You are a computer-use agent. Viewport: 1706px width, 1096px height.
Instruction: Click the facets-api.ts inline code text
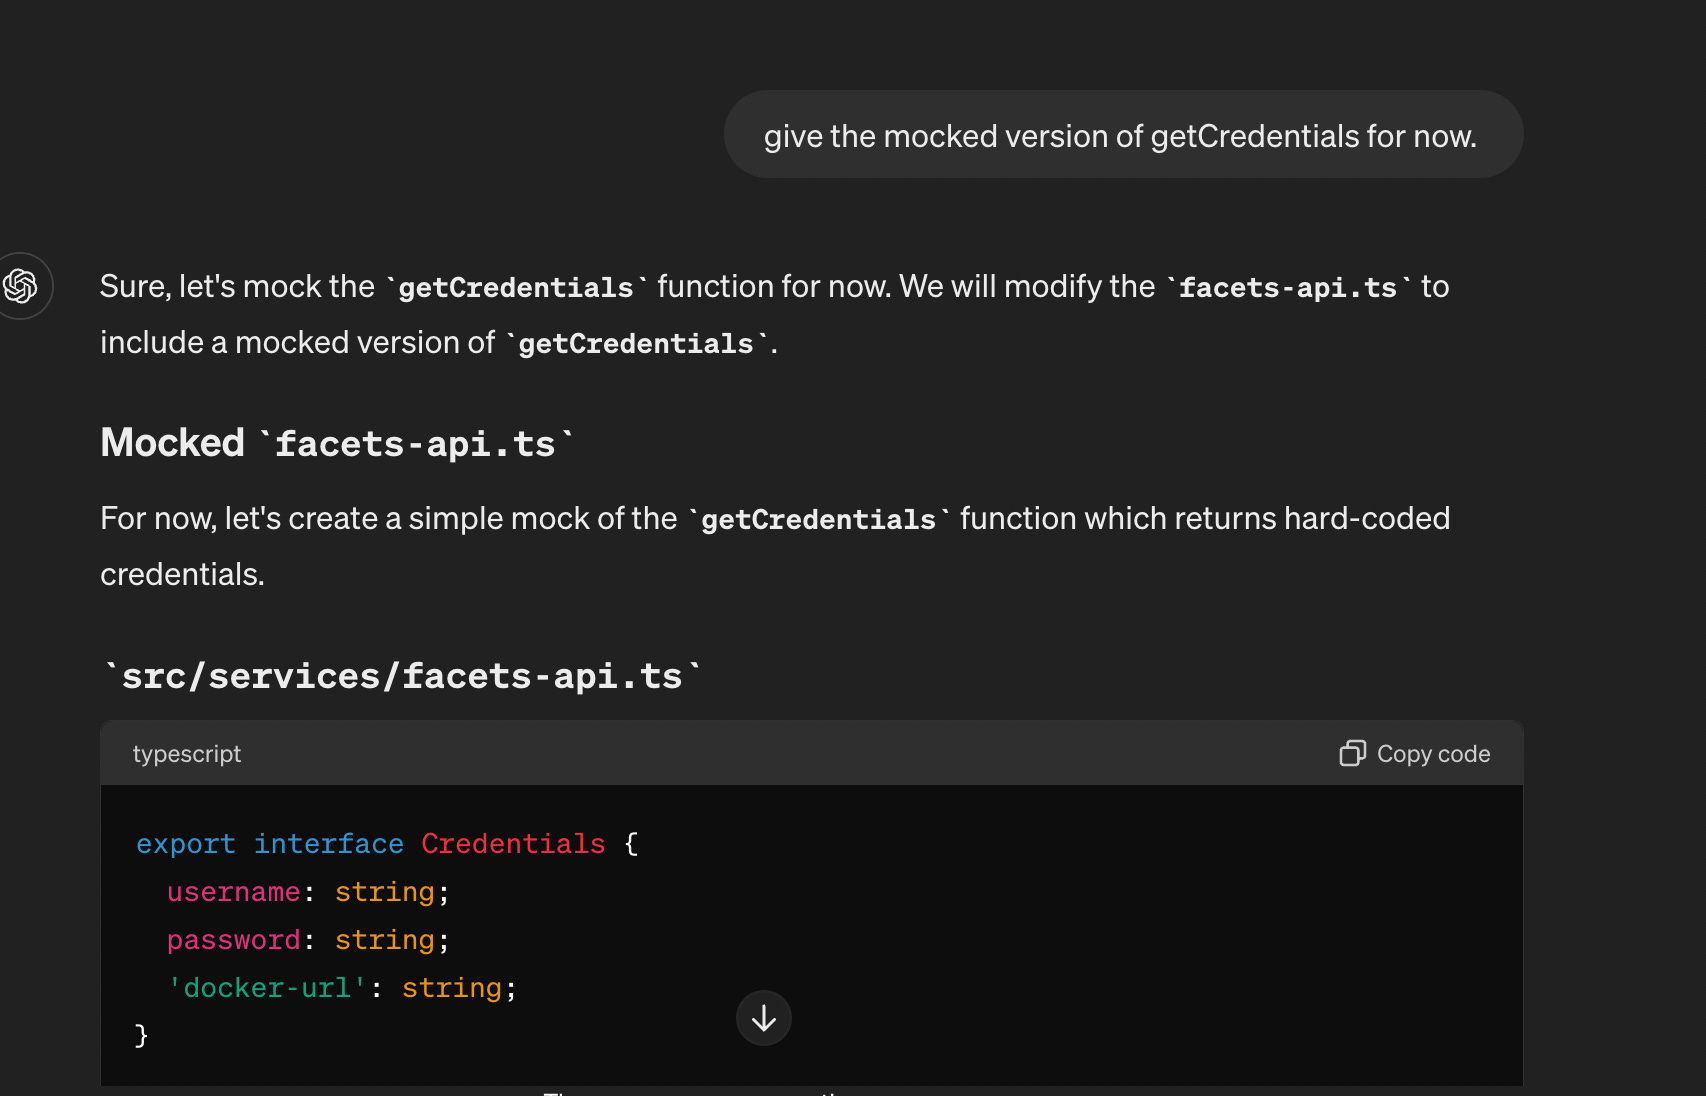1286,287
